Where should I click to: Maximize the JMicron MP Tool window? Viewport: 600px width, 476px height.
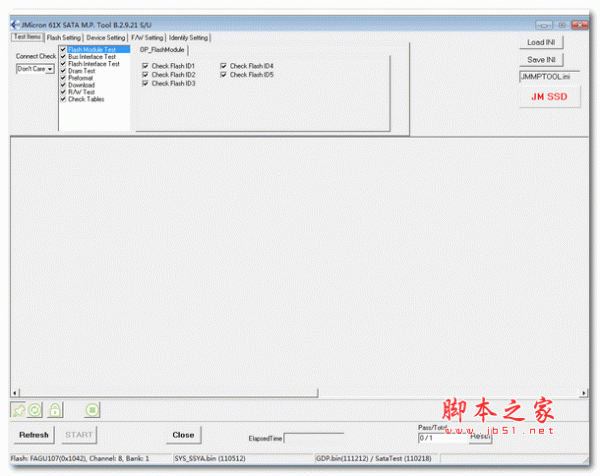click(x=562, y=25)
